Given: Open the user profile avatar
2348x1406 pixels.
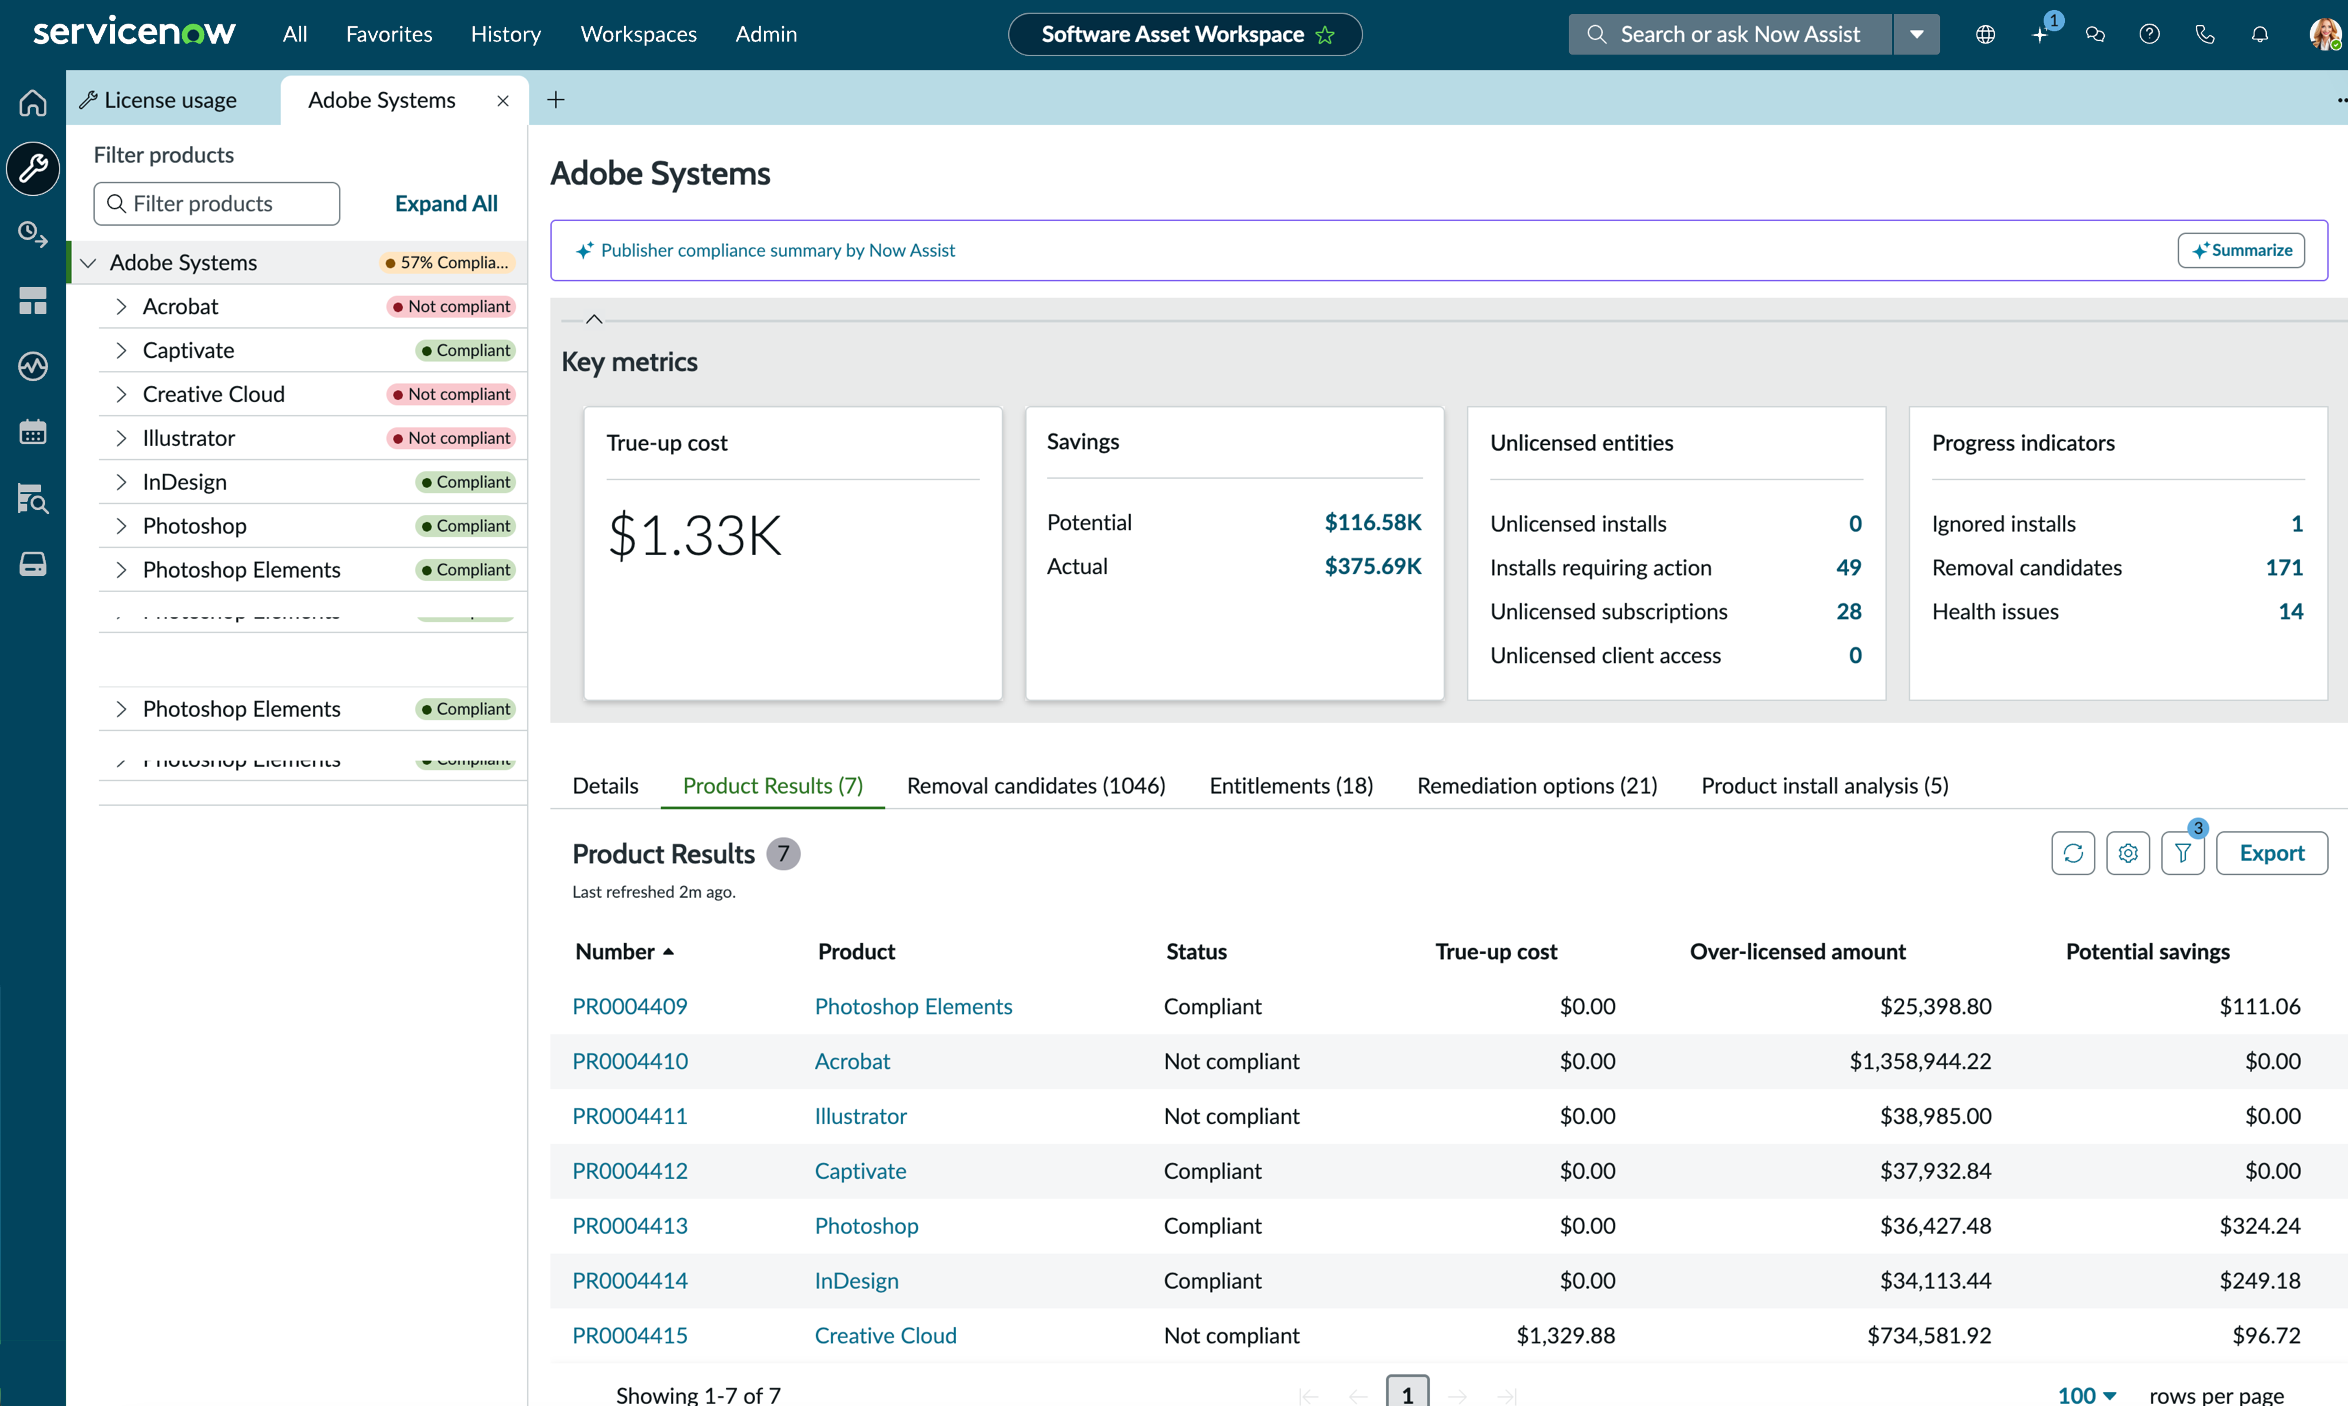Looking at the screenshot, I should pos(2325,34).
